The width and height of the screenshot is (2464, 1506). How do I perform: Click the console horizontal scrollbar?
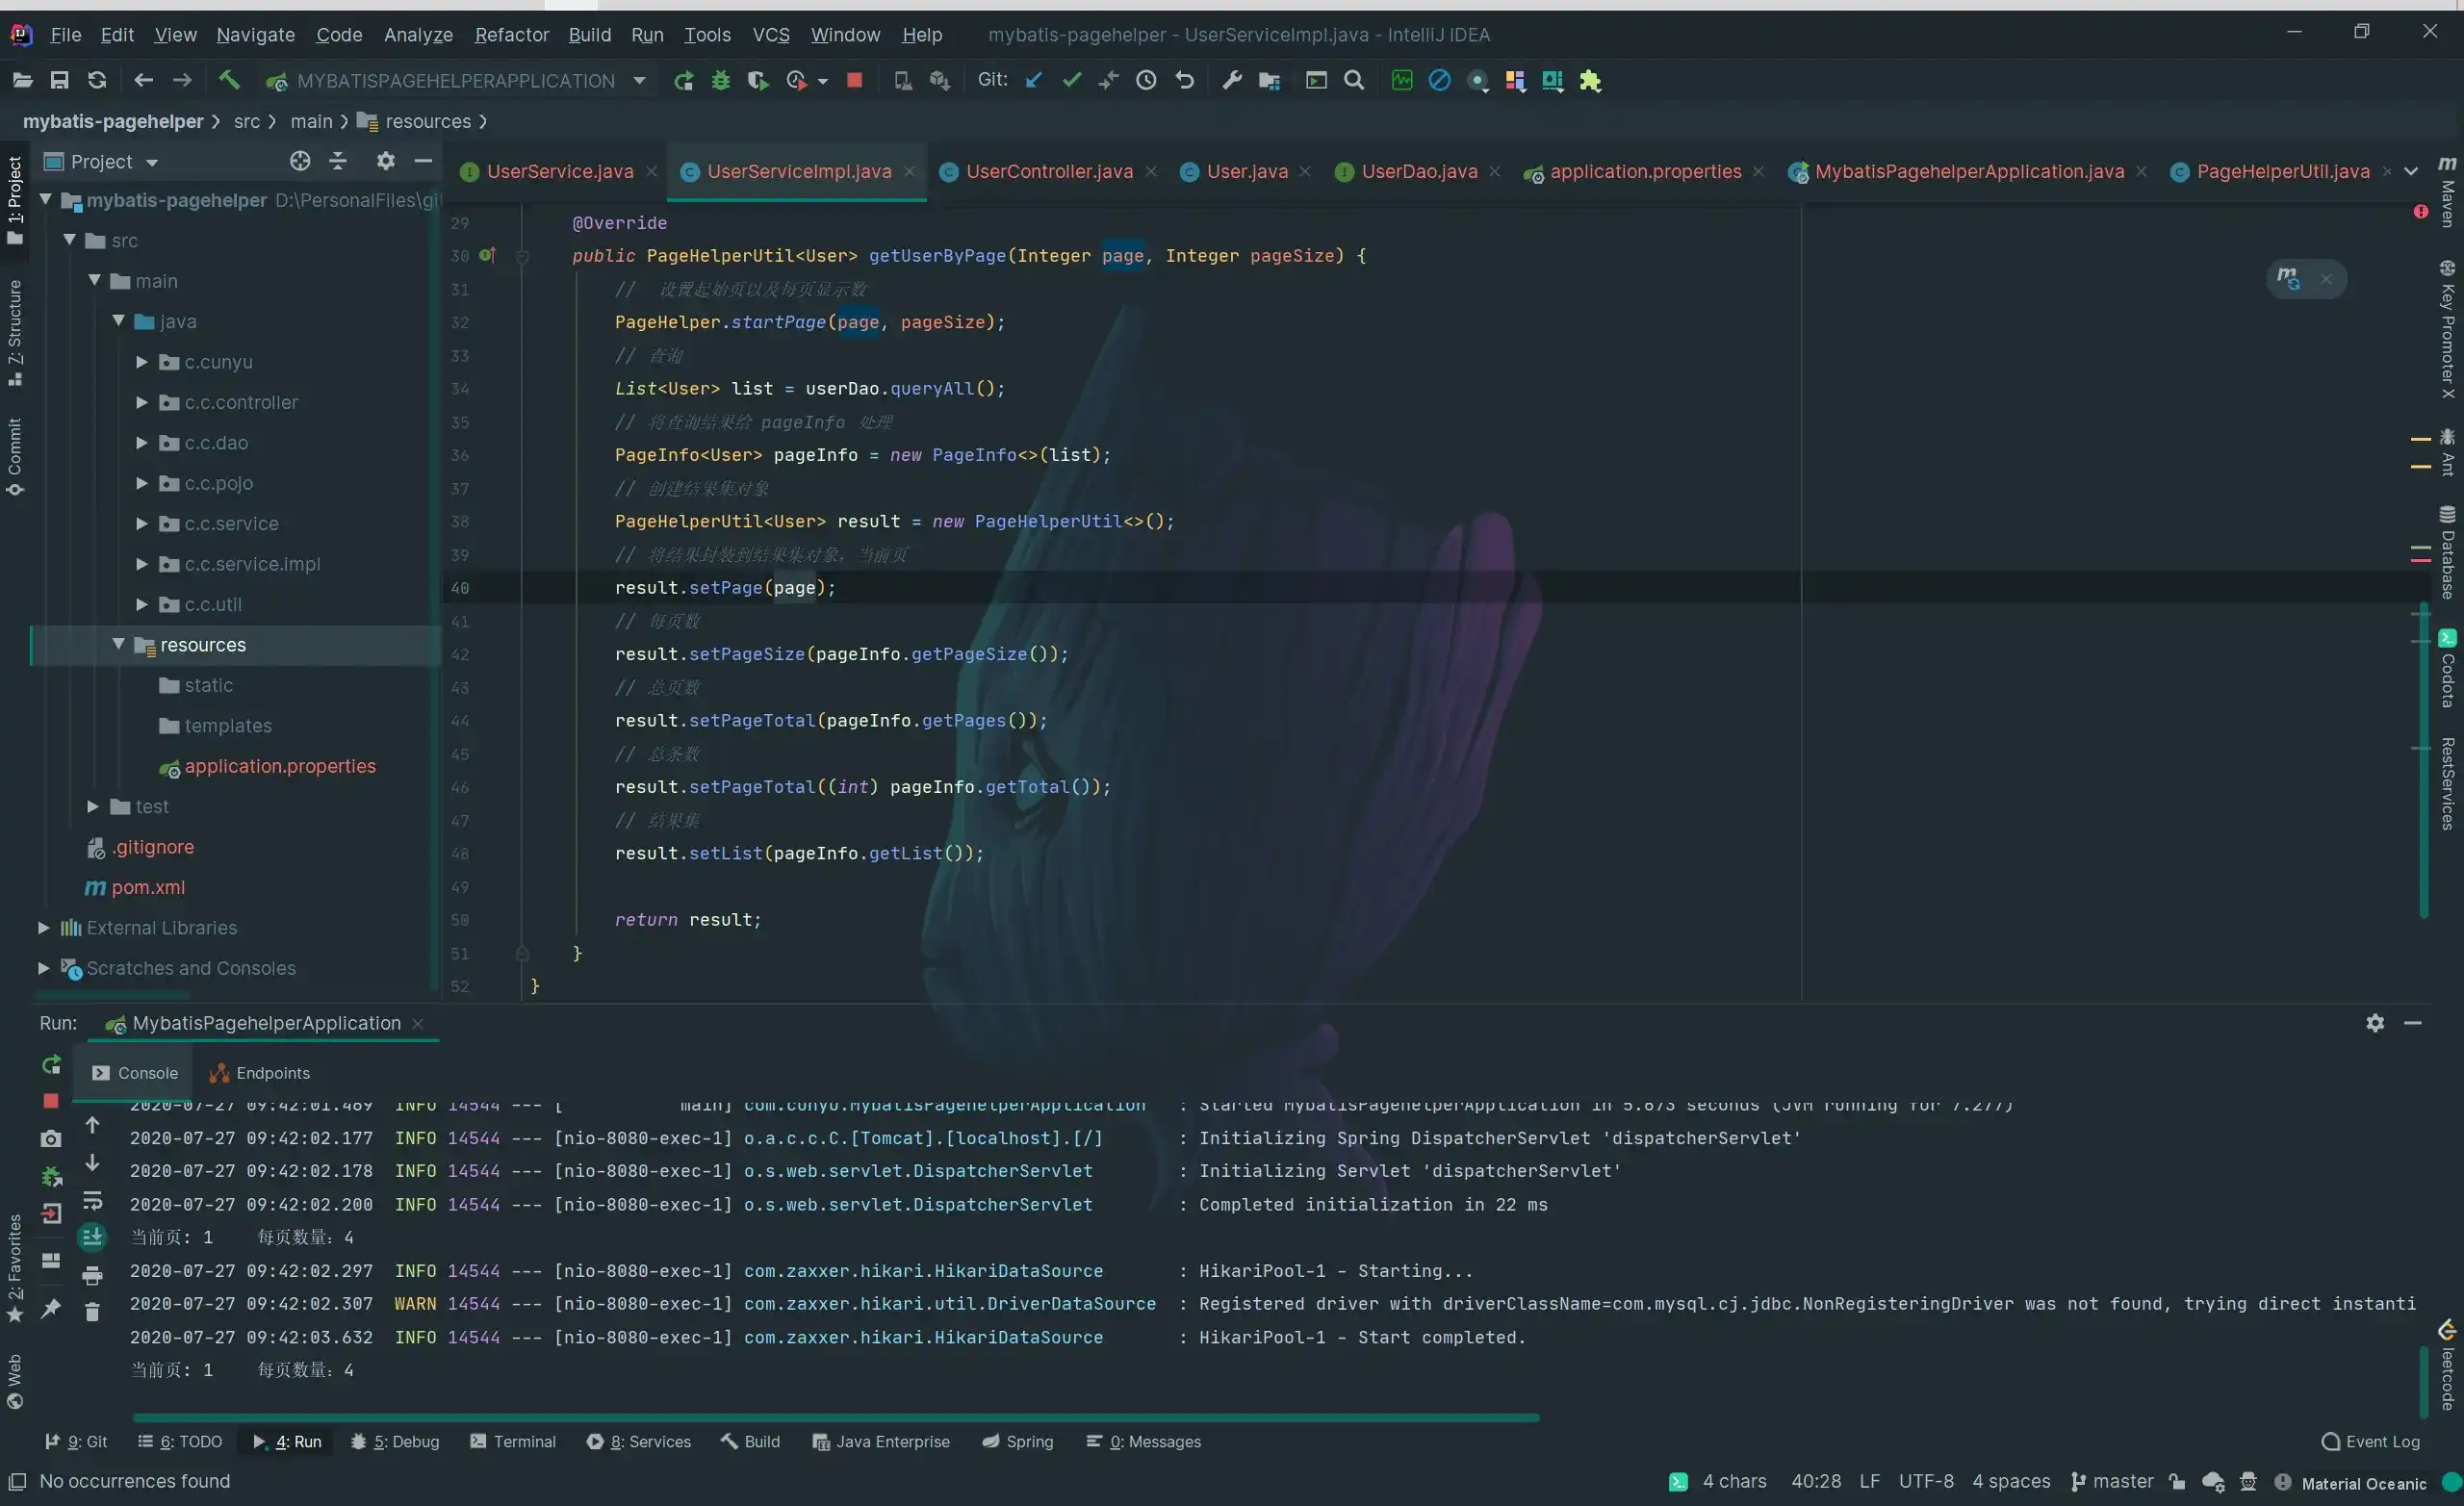pyautogui.click(x=835, y=1418)
